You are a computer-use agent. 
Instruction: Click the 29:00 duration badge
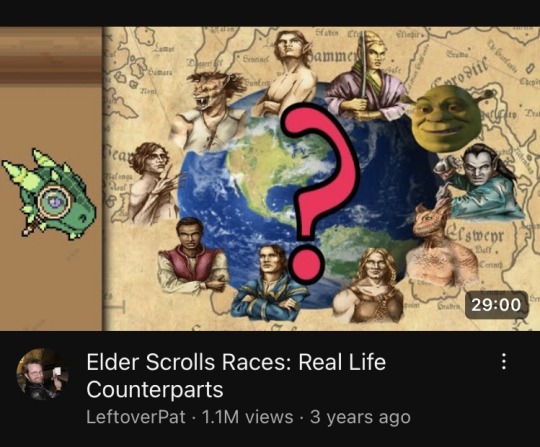pos(496,305)
